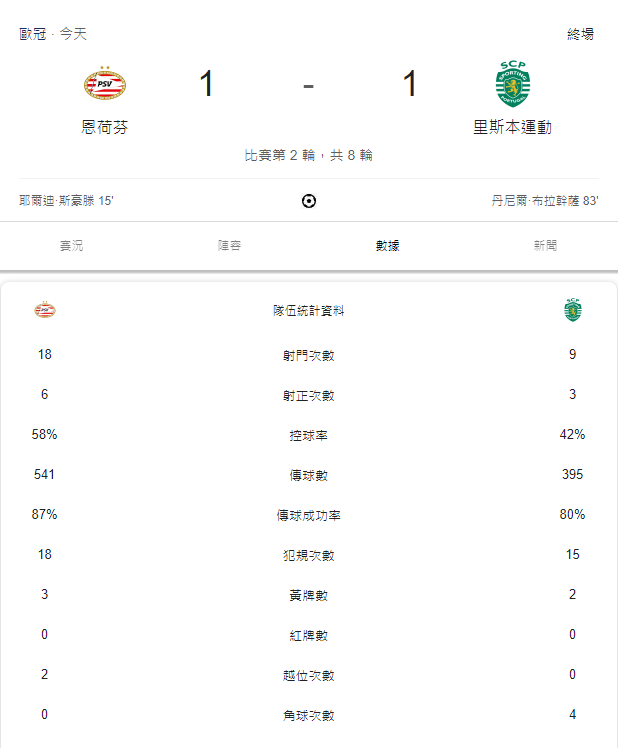Click the 隊伍統計資料 heading
618x748 pixels.
pos(309,311)
